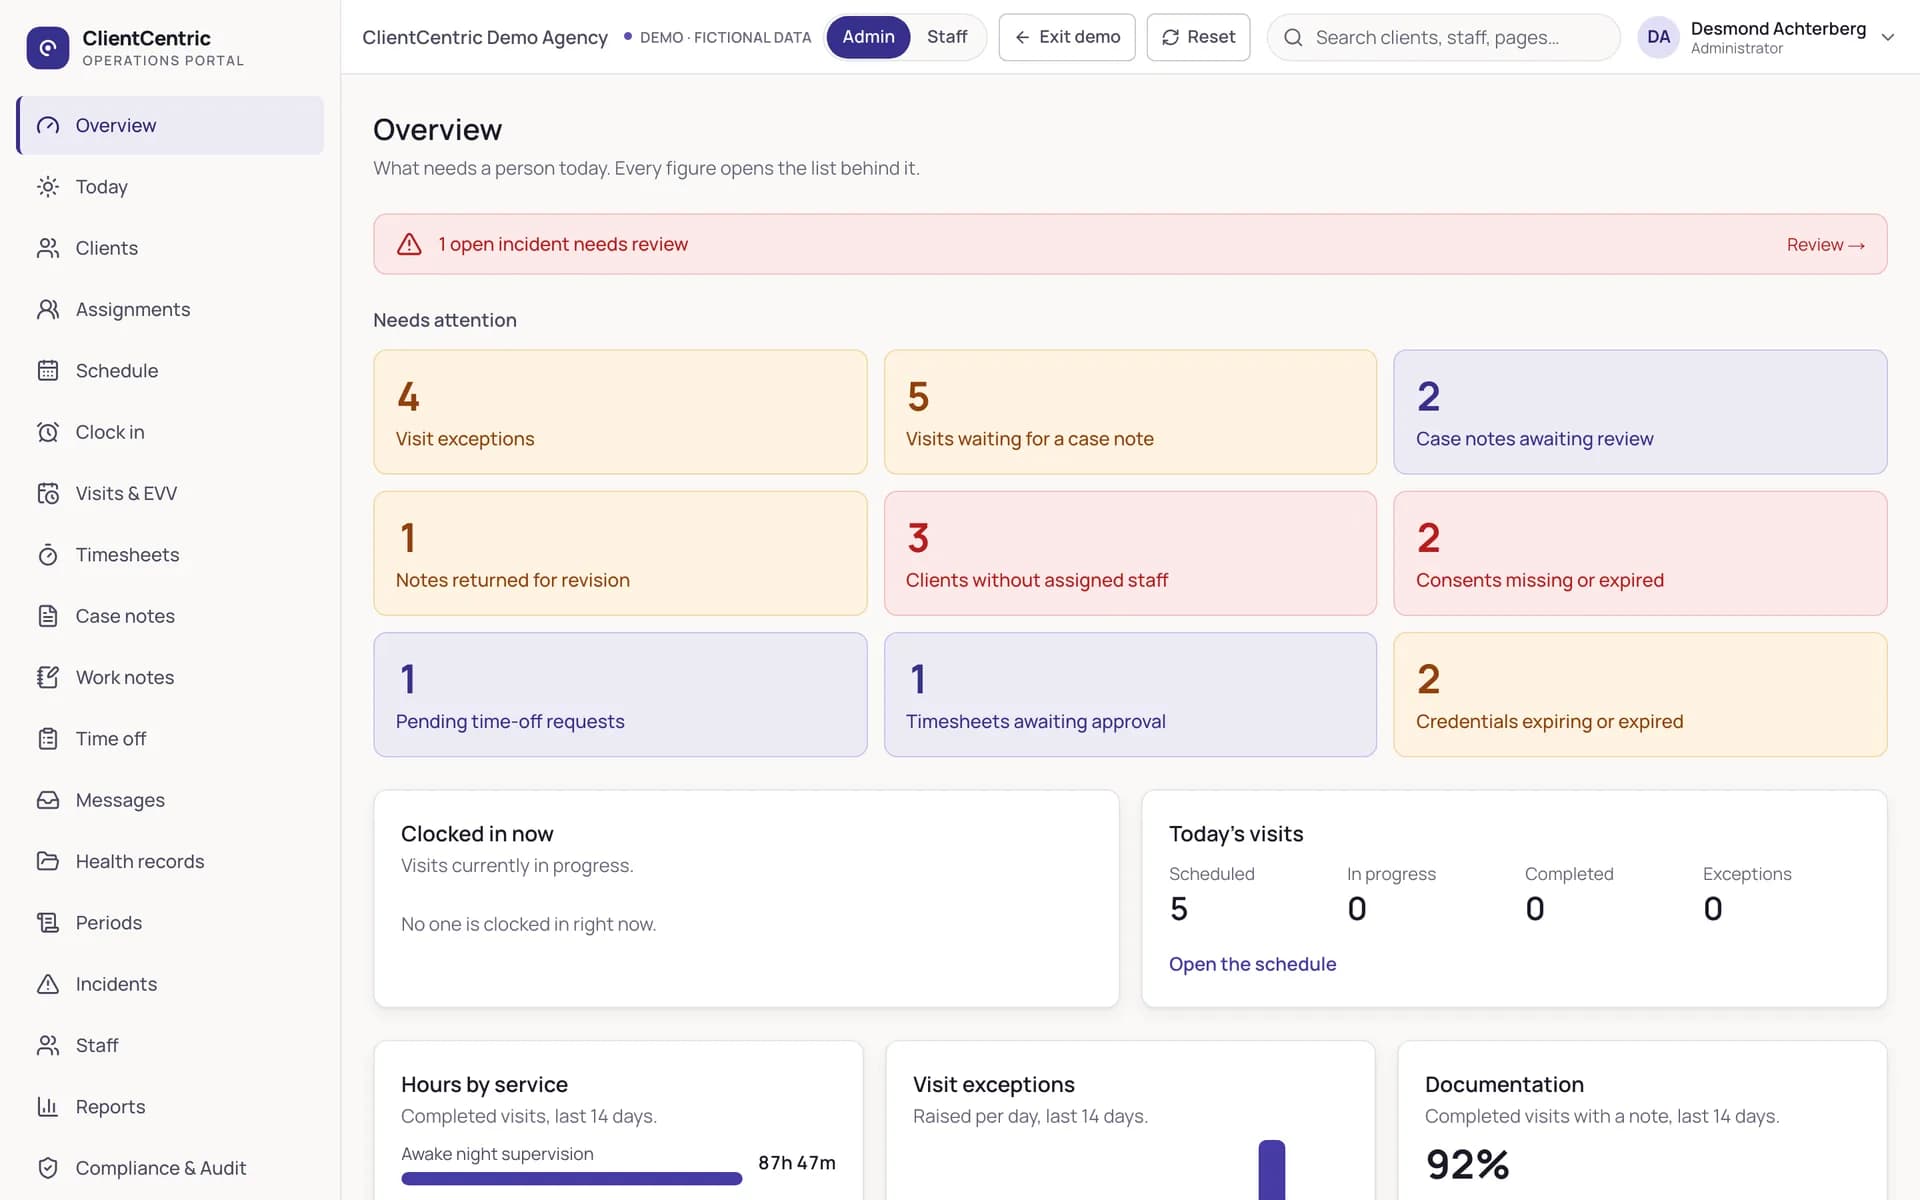
Task: Open Timesheets awaiting approval card
Action: point(1130,694)
